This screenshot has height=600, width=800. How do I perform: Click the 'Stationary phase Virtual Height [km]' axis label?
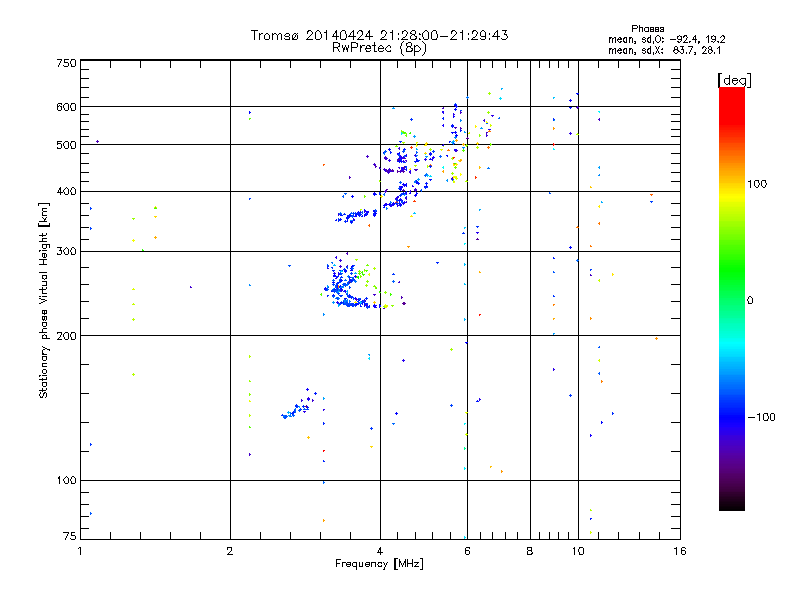44,300
